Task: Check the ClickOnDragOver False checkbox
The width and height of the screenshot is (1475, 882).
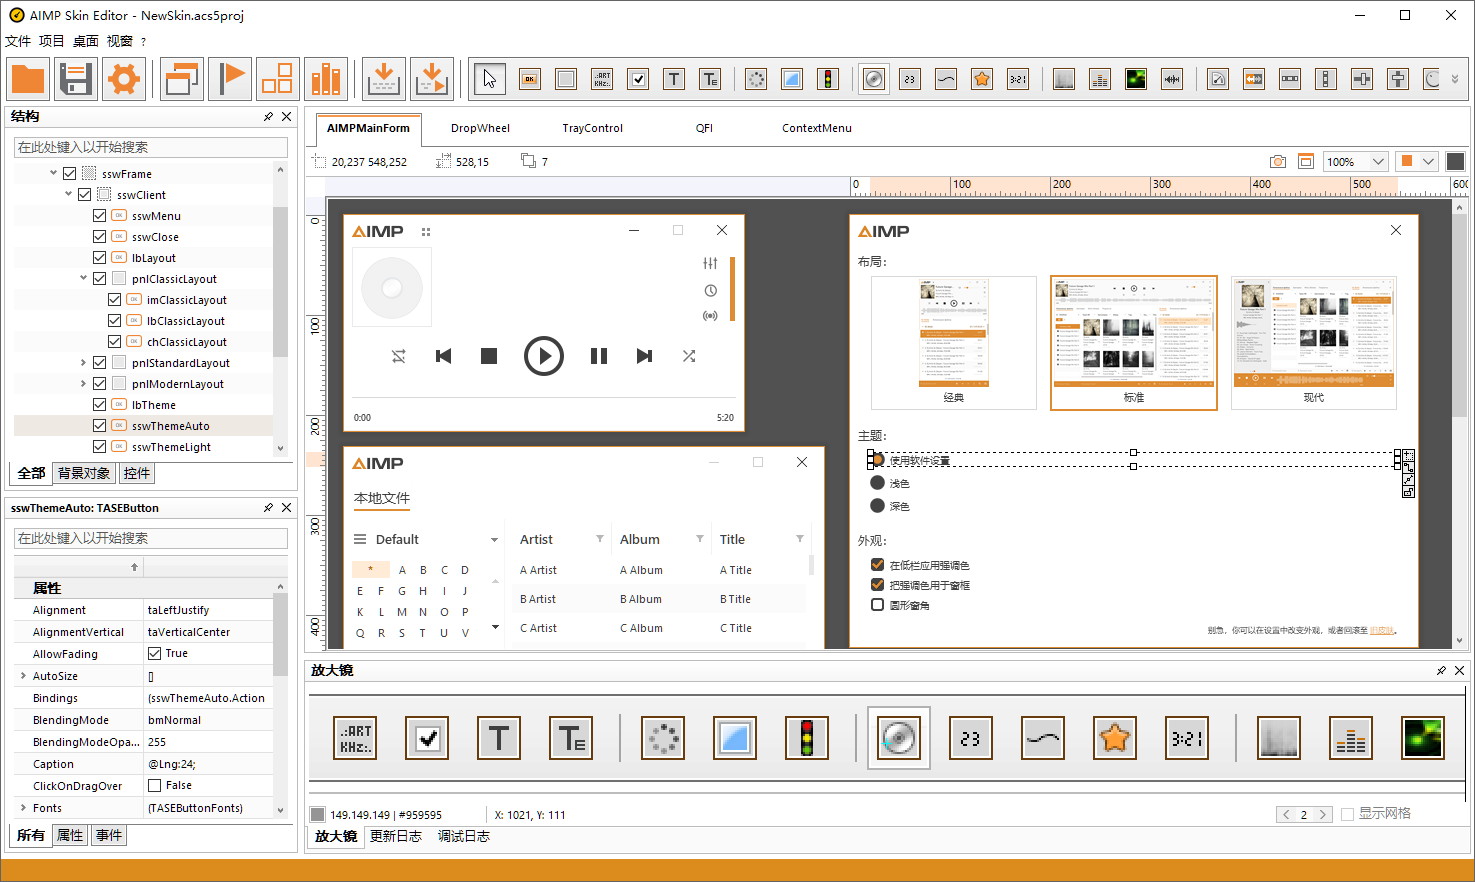Action: click(x=154, y=785)
